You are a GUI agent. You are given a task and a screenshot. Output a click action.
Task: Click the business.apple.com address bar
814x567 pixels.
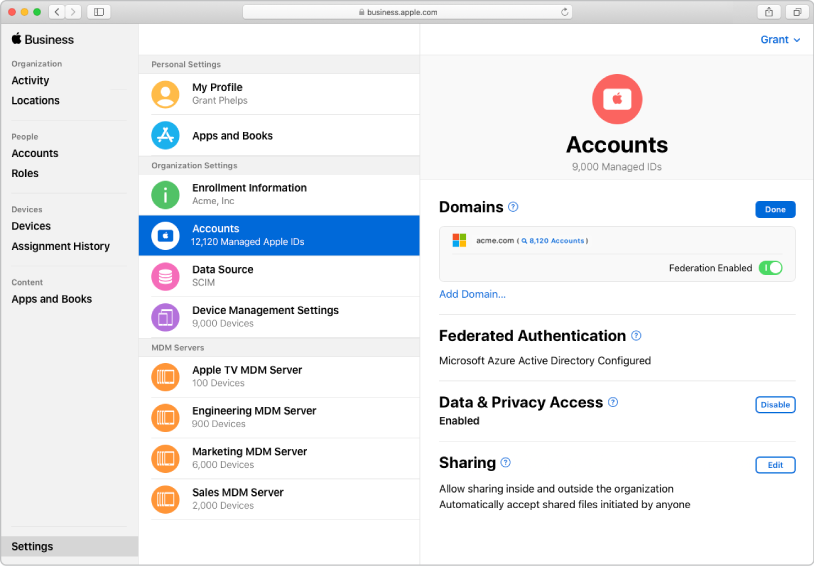(408, 12)
